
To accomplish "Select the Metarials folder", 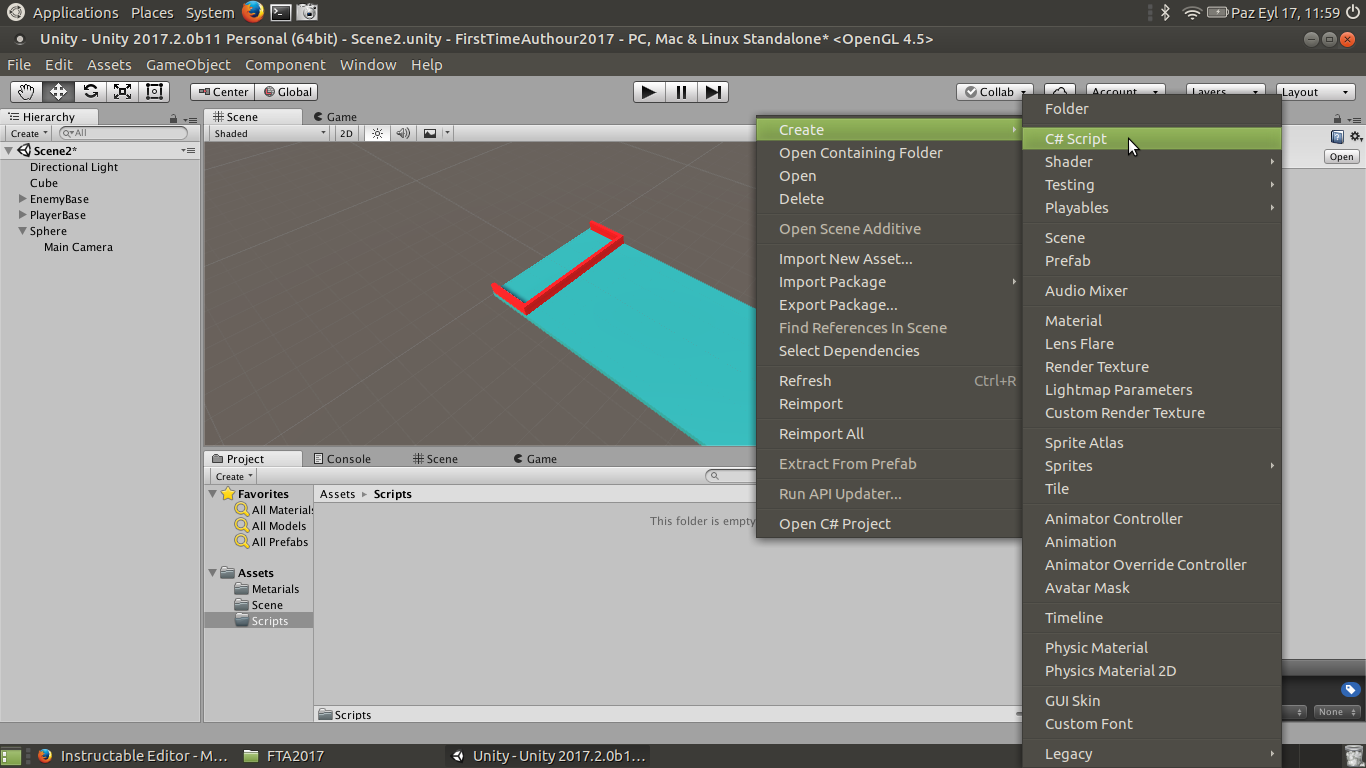I will coord(267,589).
